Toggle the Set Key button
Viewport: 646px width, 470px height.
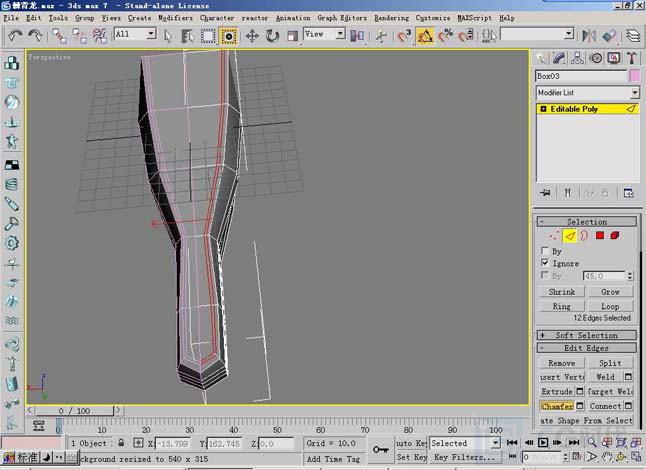tap(411, 457)
